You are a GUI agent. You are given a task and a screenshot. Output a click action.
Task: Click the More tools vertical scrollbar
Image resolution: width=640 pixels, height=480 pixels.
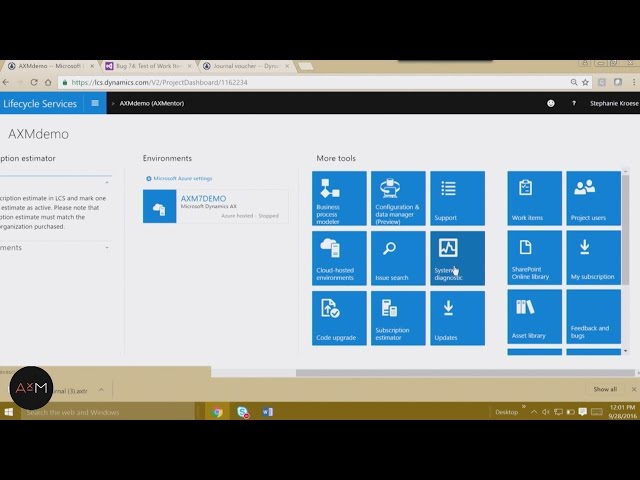(x=625, y=230)
